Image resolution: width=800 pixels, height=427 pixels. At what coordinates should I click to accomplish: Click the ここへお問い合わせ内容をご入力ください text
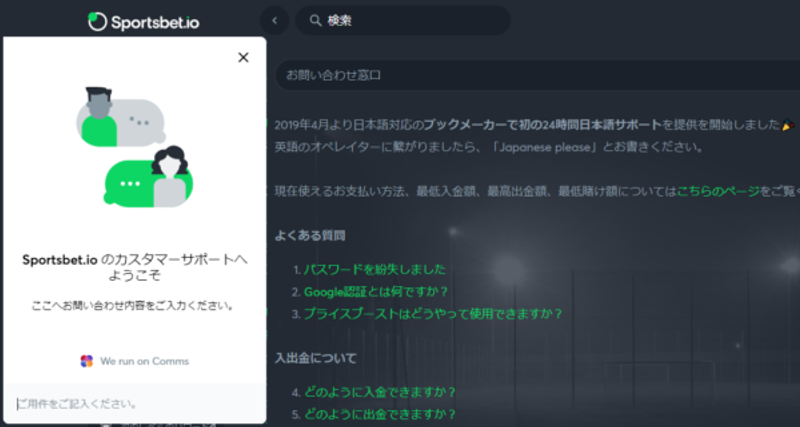(x=133, y=306)
